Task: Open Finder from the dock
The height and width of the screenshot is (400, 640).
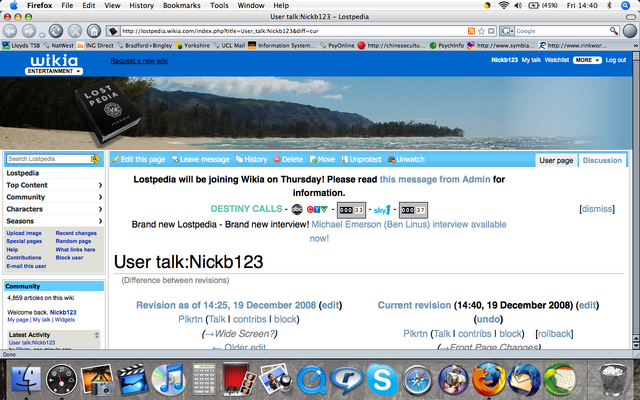Action: (x=26, y=380)
